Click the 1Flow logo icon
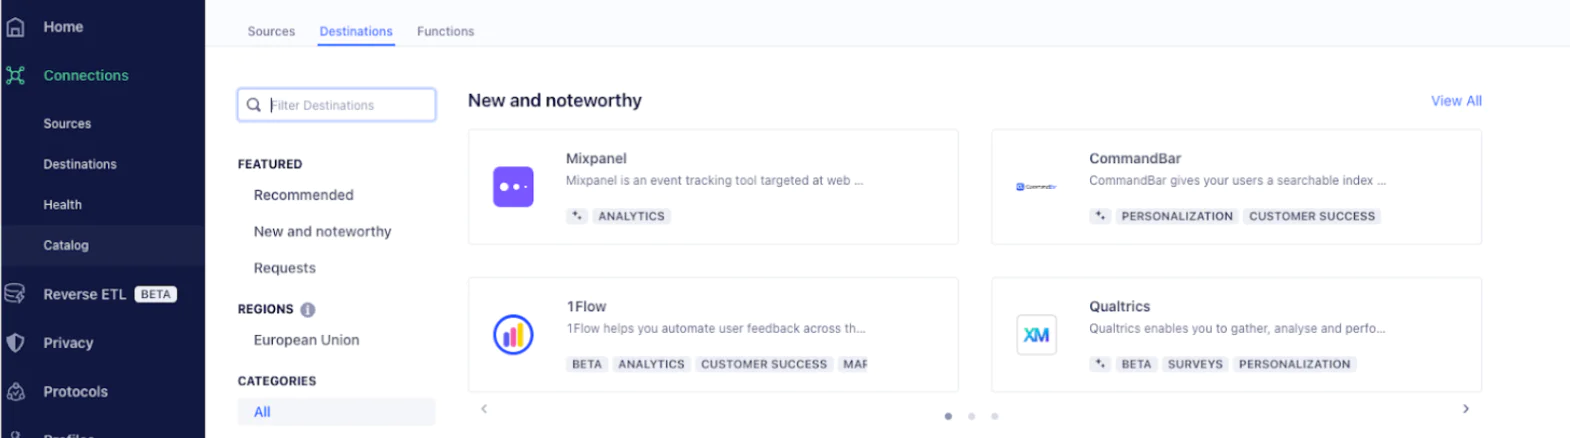 pos(513,335)
